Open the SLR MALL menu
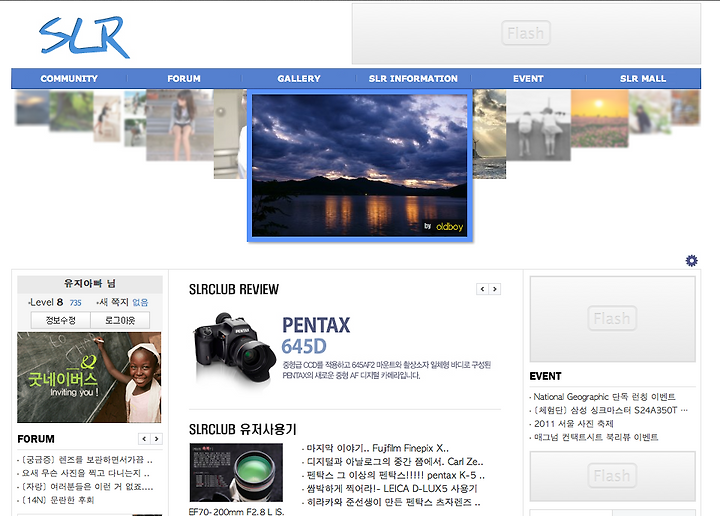The height and width of the screenshot is (516, 720). click(x=643, y=79)
